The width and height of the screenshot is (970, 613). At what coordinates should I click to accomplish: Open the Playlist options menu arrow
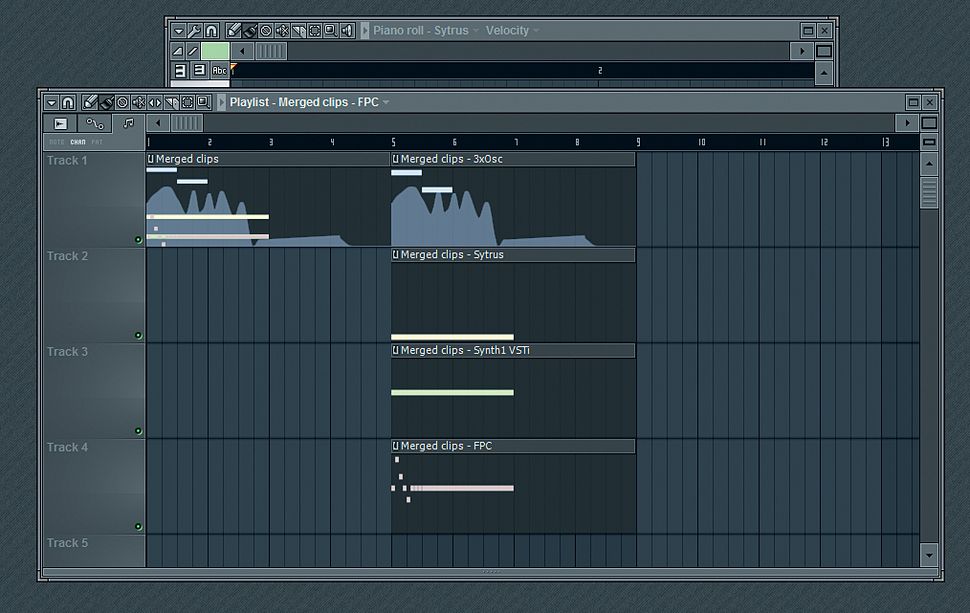(51, 102)
